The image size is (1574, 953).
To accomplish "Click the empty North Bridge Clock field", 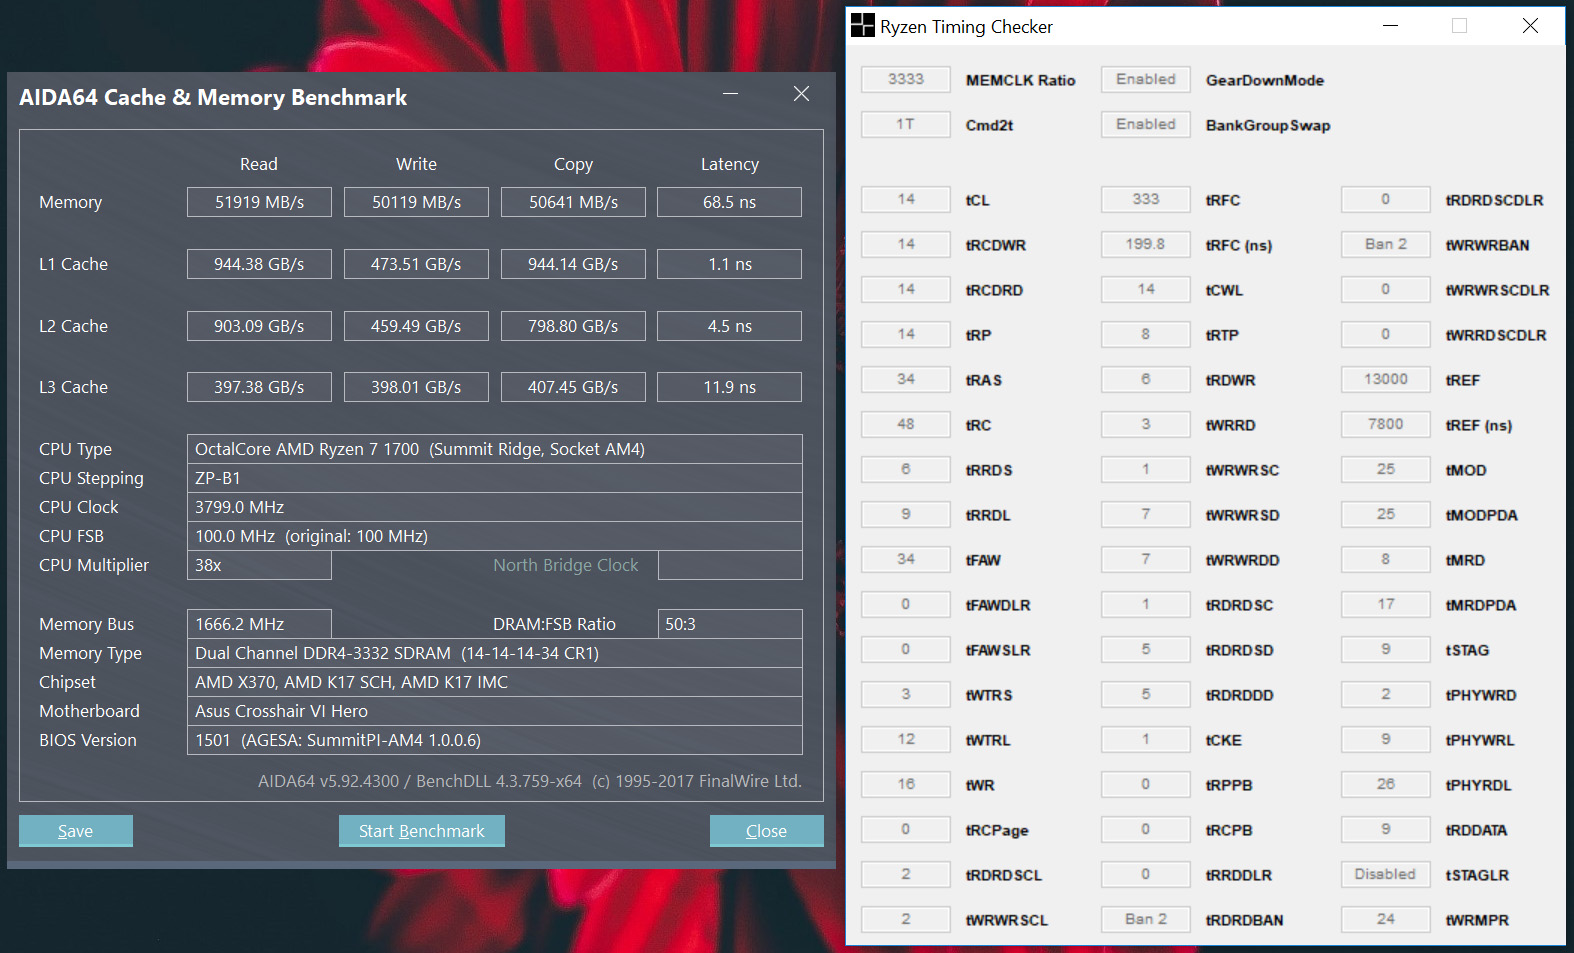I will [730, 565].
